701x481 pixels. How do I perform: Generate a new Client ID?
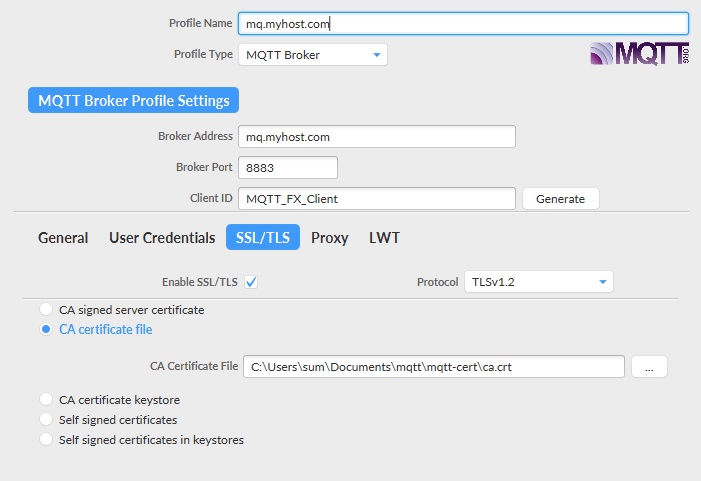(561, 199)
